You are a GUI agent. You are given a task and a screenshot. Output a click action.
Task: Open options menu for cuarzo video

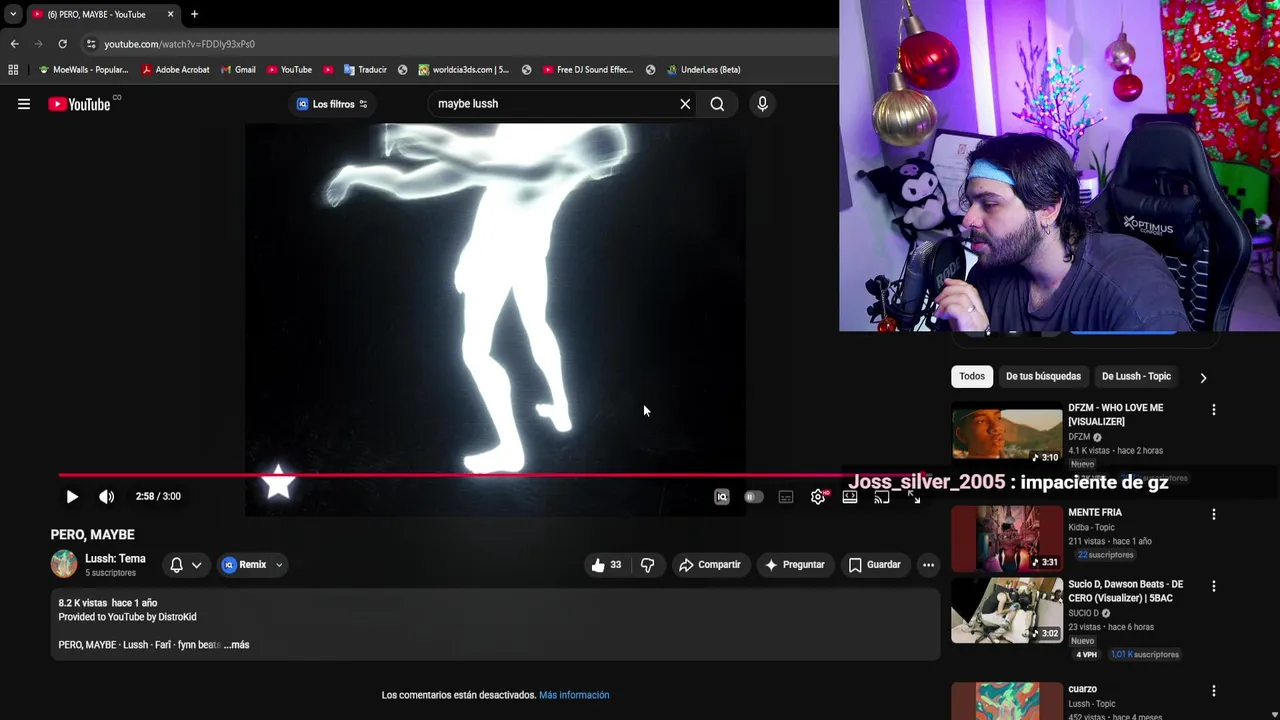pos(1214,691)
